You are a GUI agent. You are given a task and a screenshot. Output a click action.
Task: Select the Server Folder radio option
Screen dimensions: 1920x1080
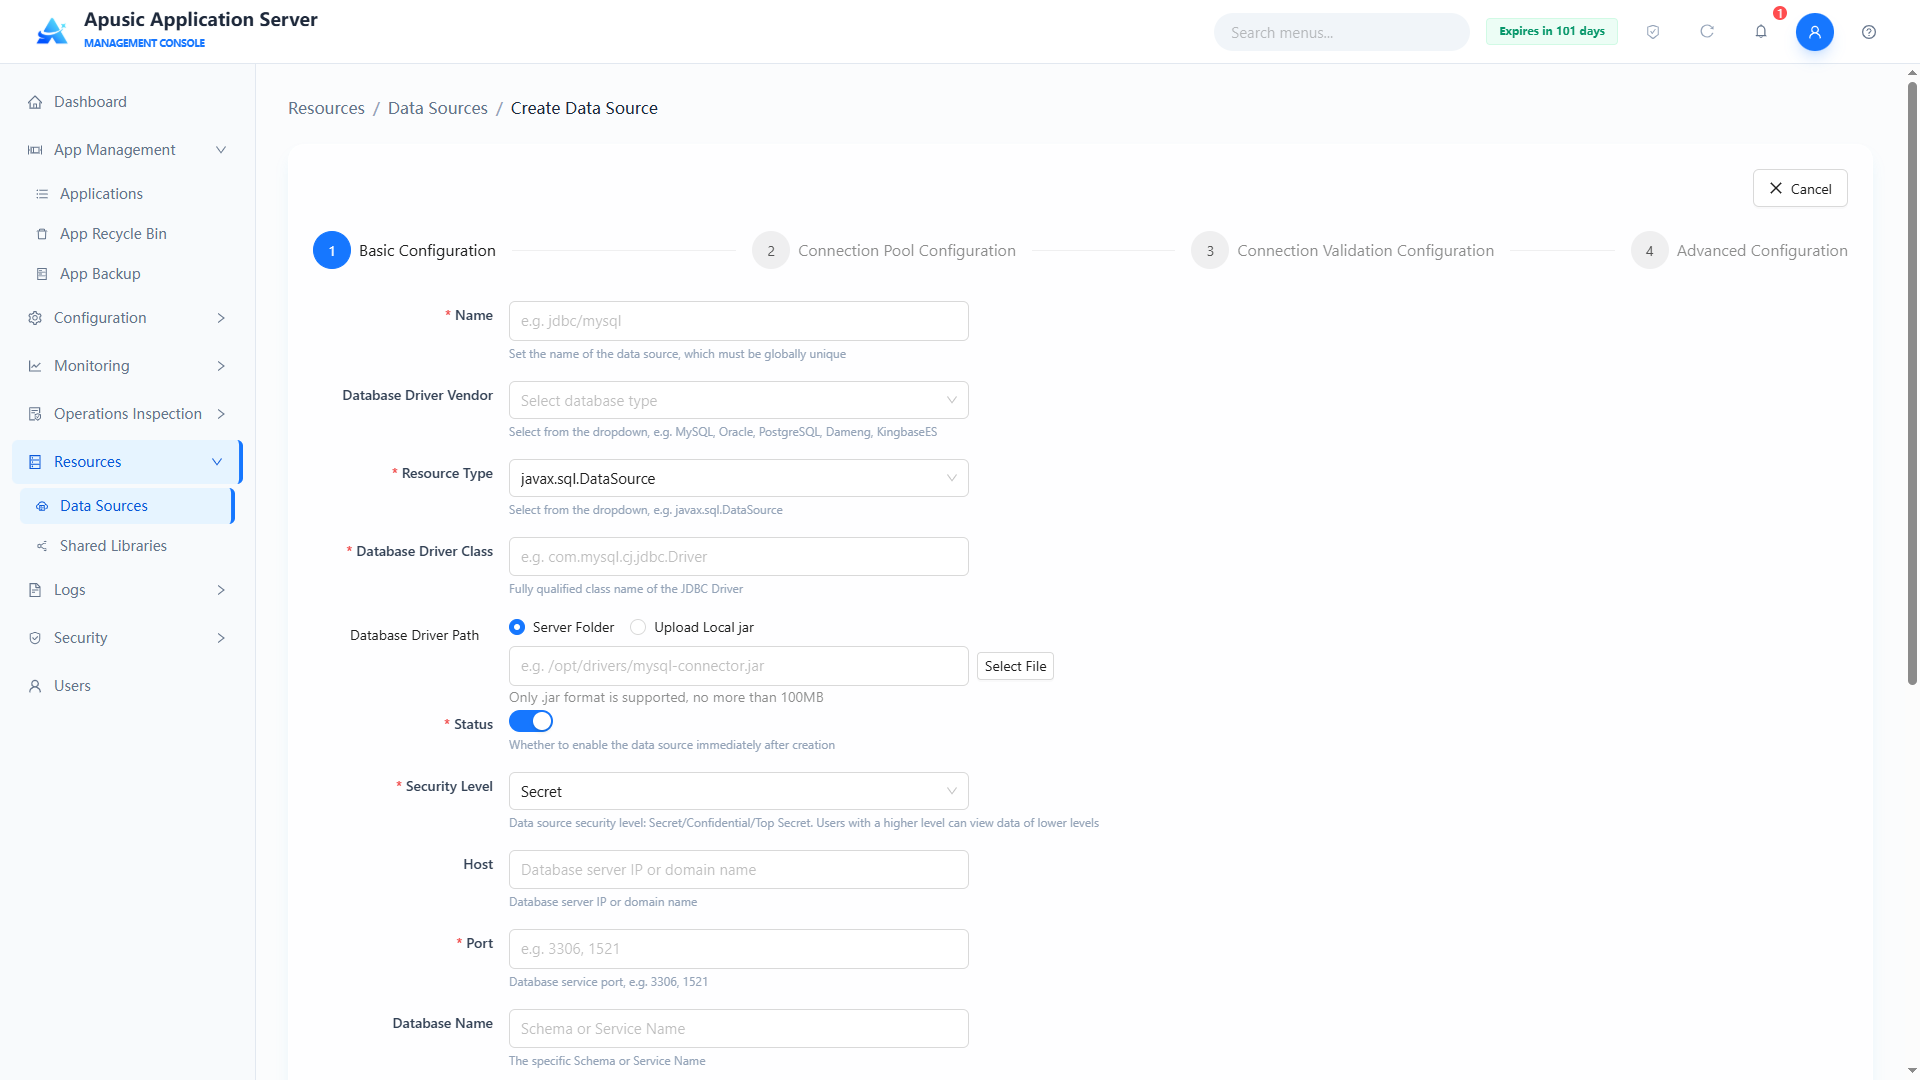click(x=517, y=627)
